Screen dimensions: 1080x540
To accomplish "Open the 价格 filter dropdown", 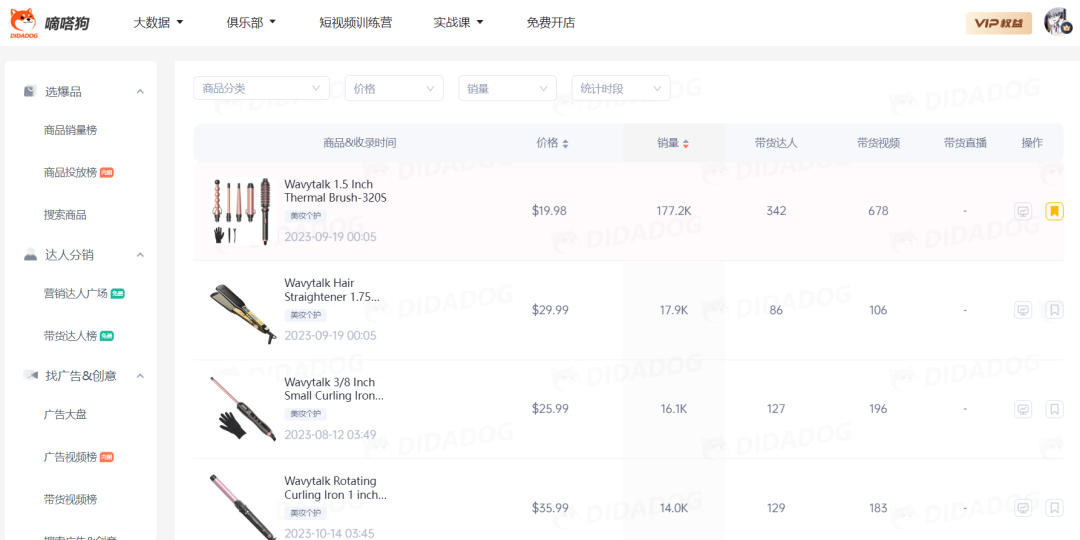I will click(393, 88).
